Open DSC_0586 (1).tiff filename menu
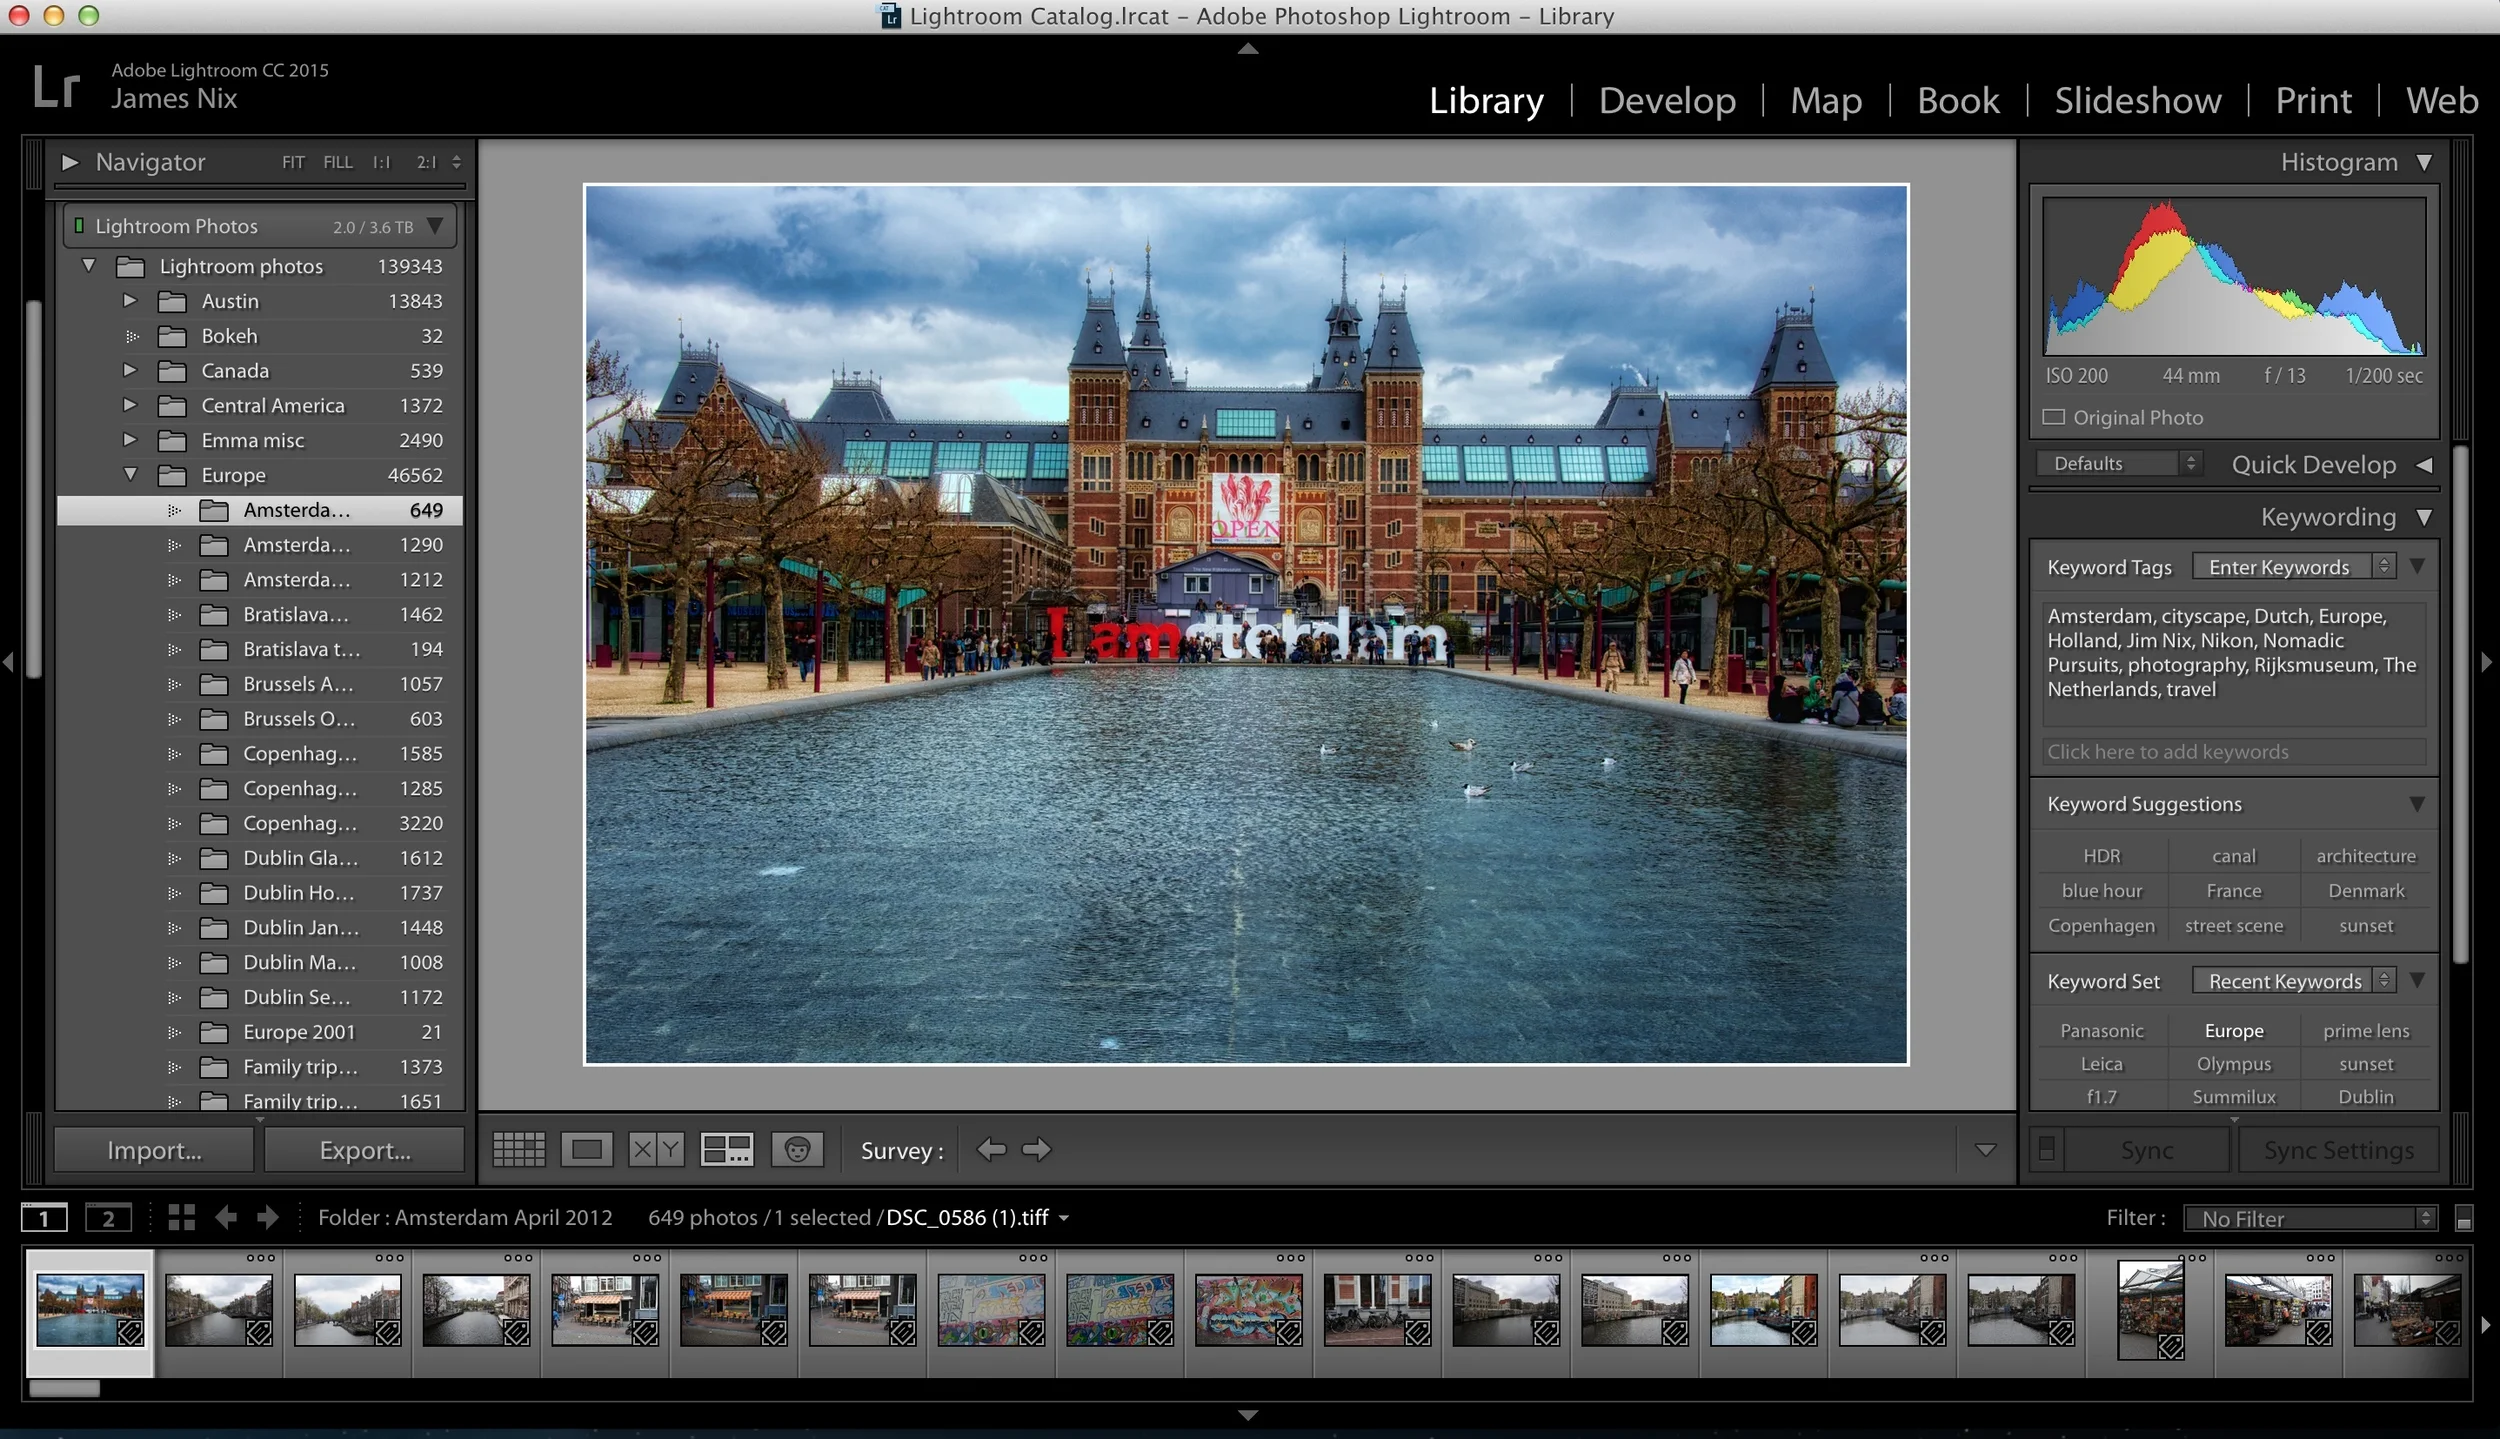 pos(978,1218)
